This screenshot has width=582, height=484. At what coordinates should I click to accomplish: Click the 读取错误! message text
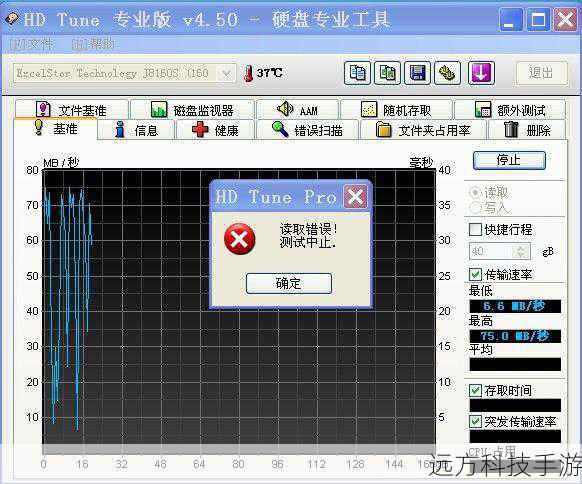308,229
